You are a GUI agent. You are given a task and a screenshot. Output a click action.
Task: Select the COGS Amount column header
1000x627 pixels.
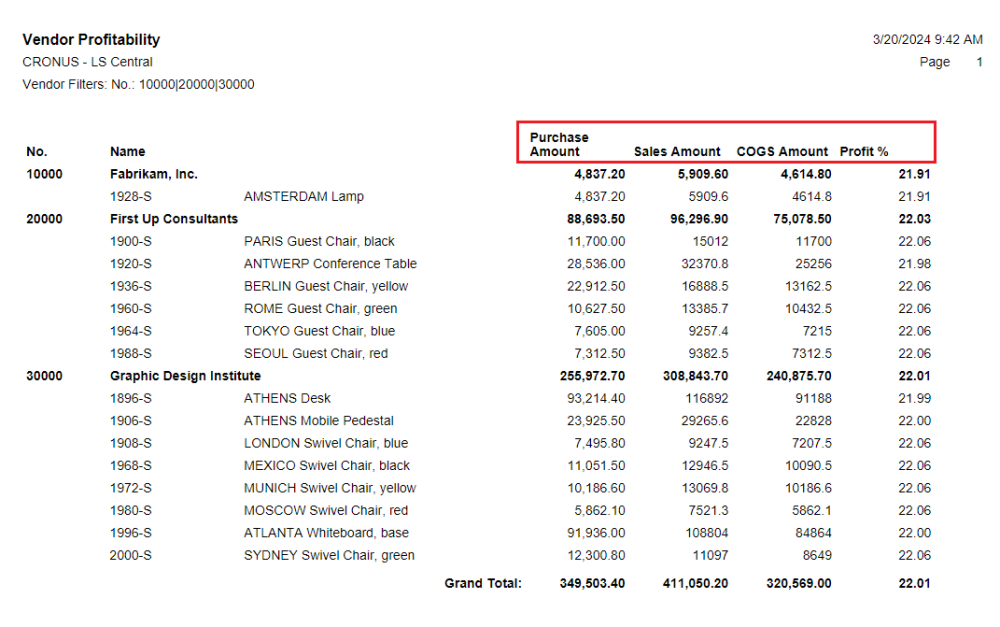782,152
